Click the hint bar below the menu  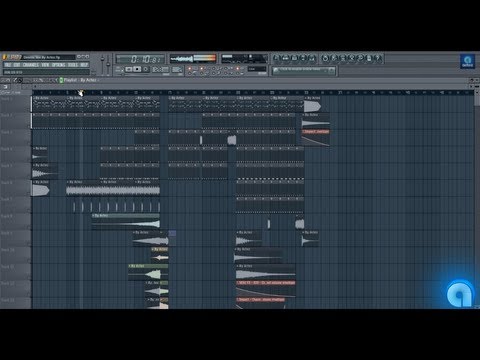[x=46, y=72]
